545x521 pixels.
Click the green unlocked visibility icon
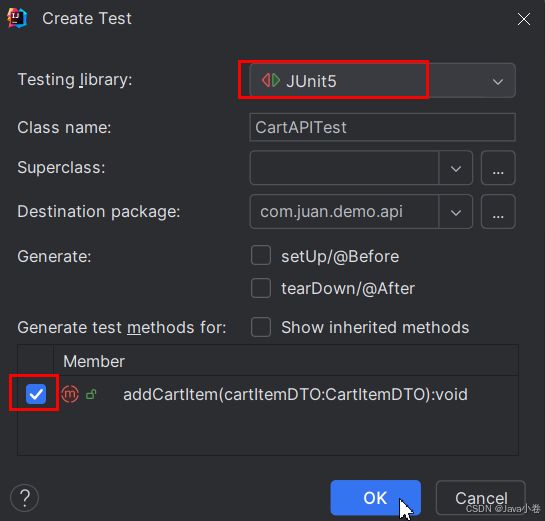(x=91, y=394)
